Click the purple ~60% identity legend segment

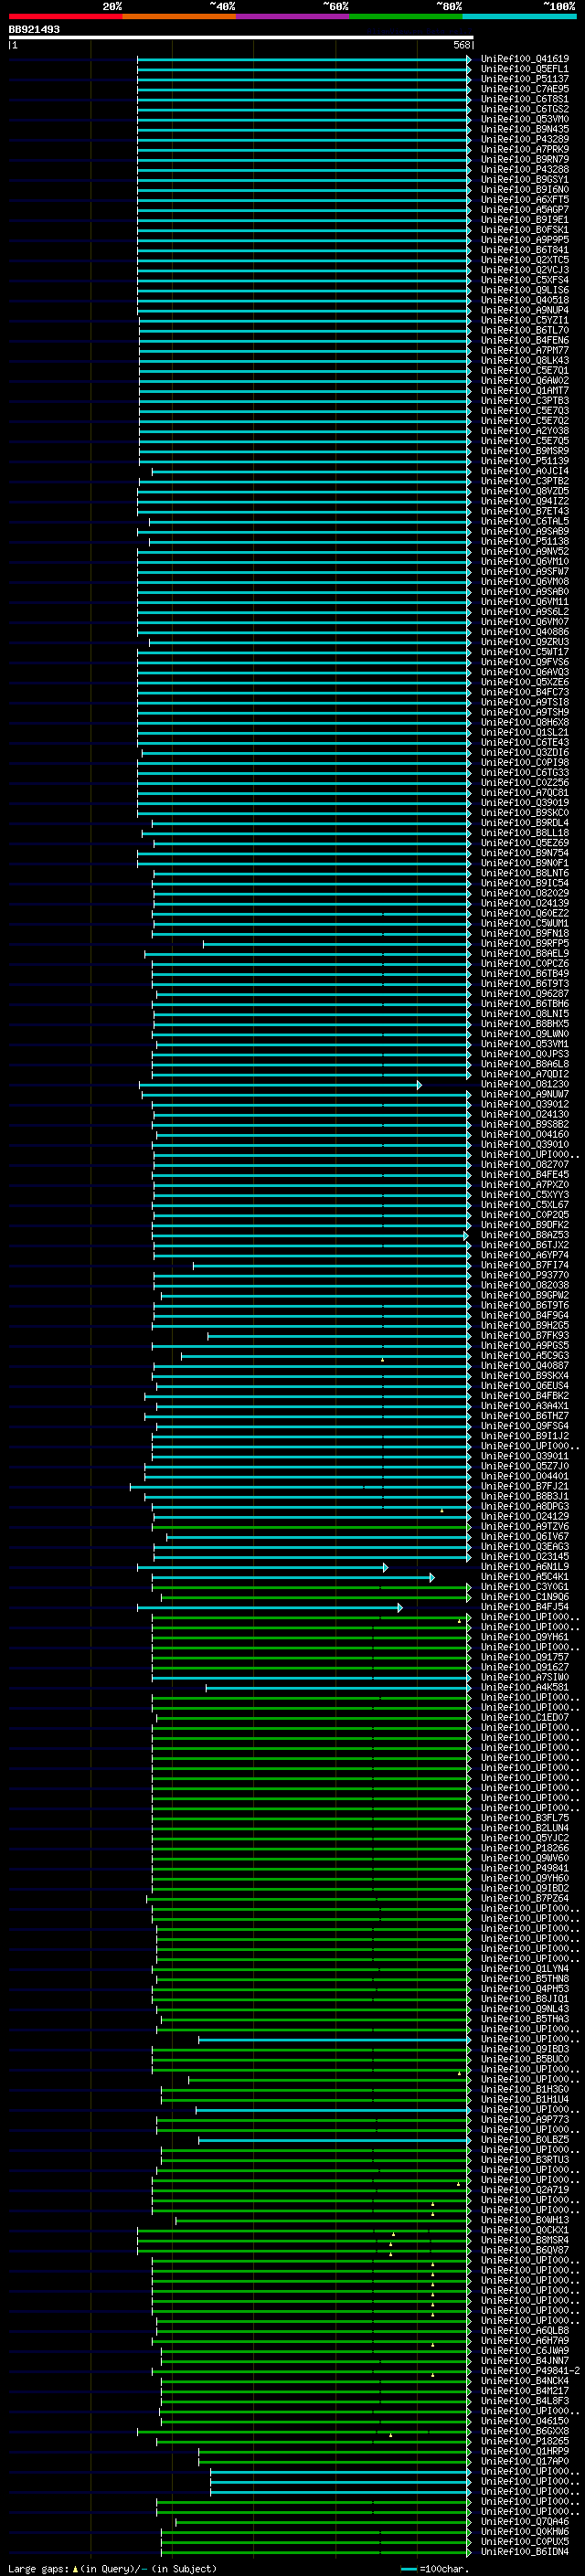292,16
